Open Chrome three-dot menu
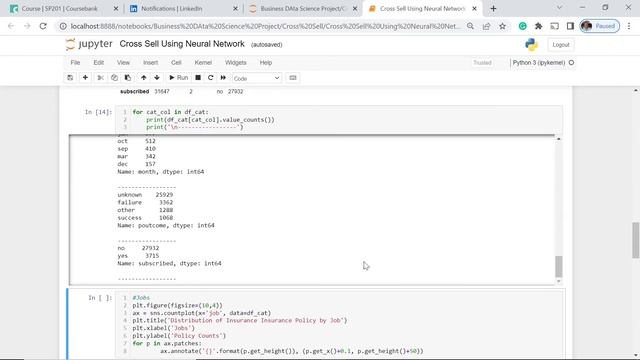Screen dimensions: 640x360 (629, 26)
